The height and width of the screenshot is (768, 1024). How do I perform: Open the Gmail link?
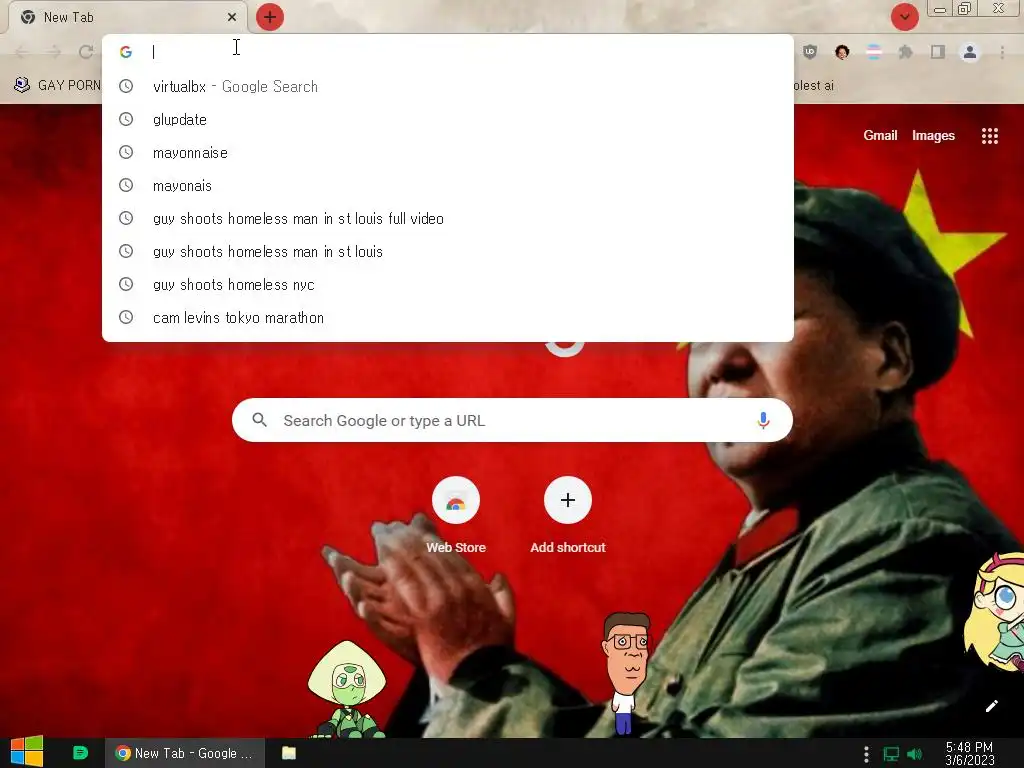[x=880, y=135]
